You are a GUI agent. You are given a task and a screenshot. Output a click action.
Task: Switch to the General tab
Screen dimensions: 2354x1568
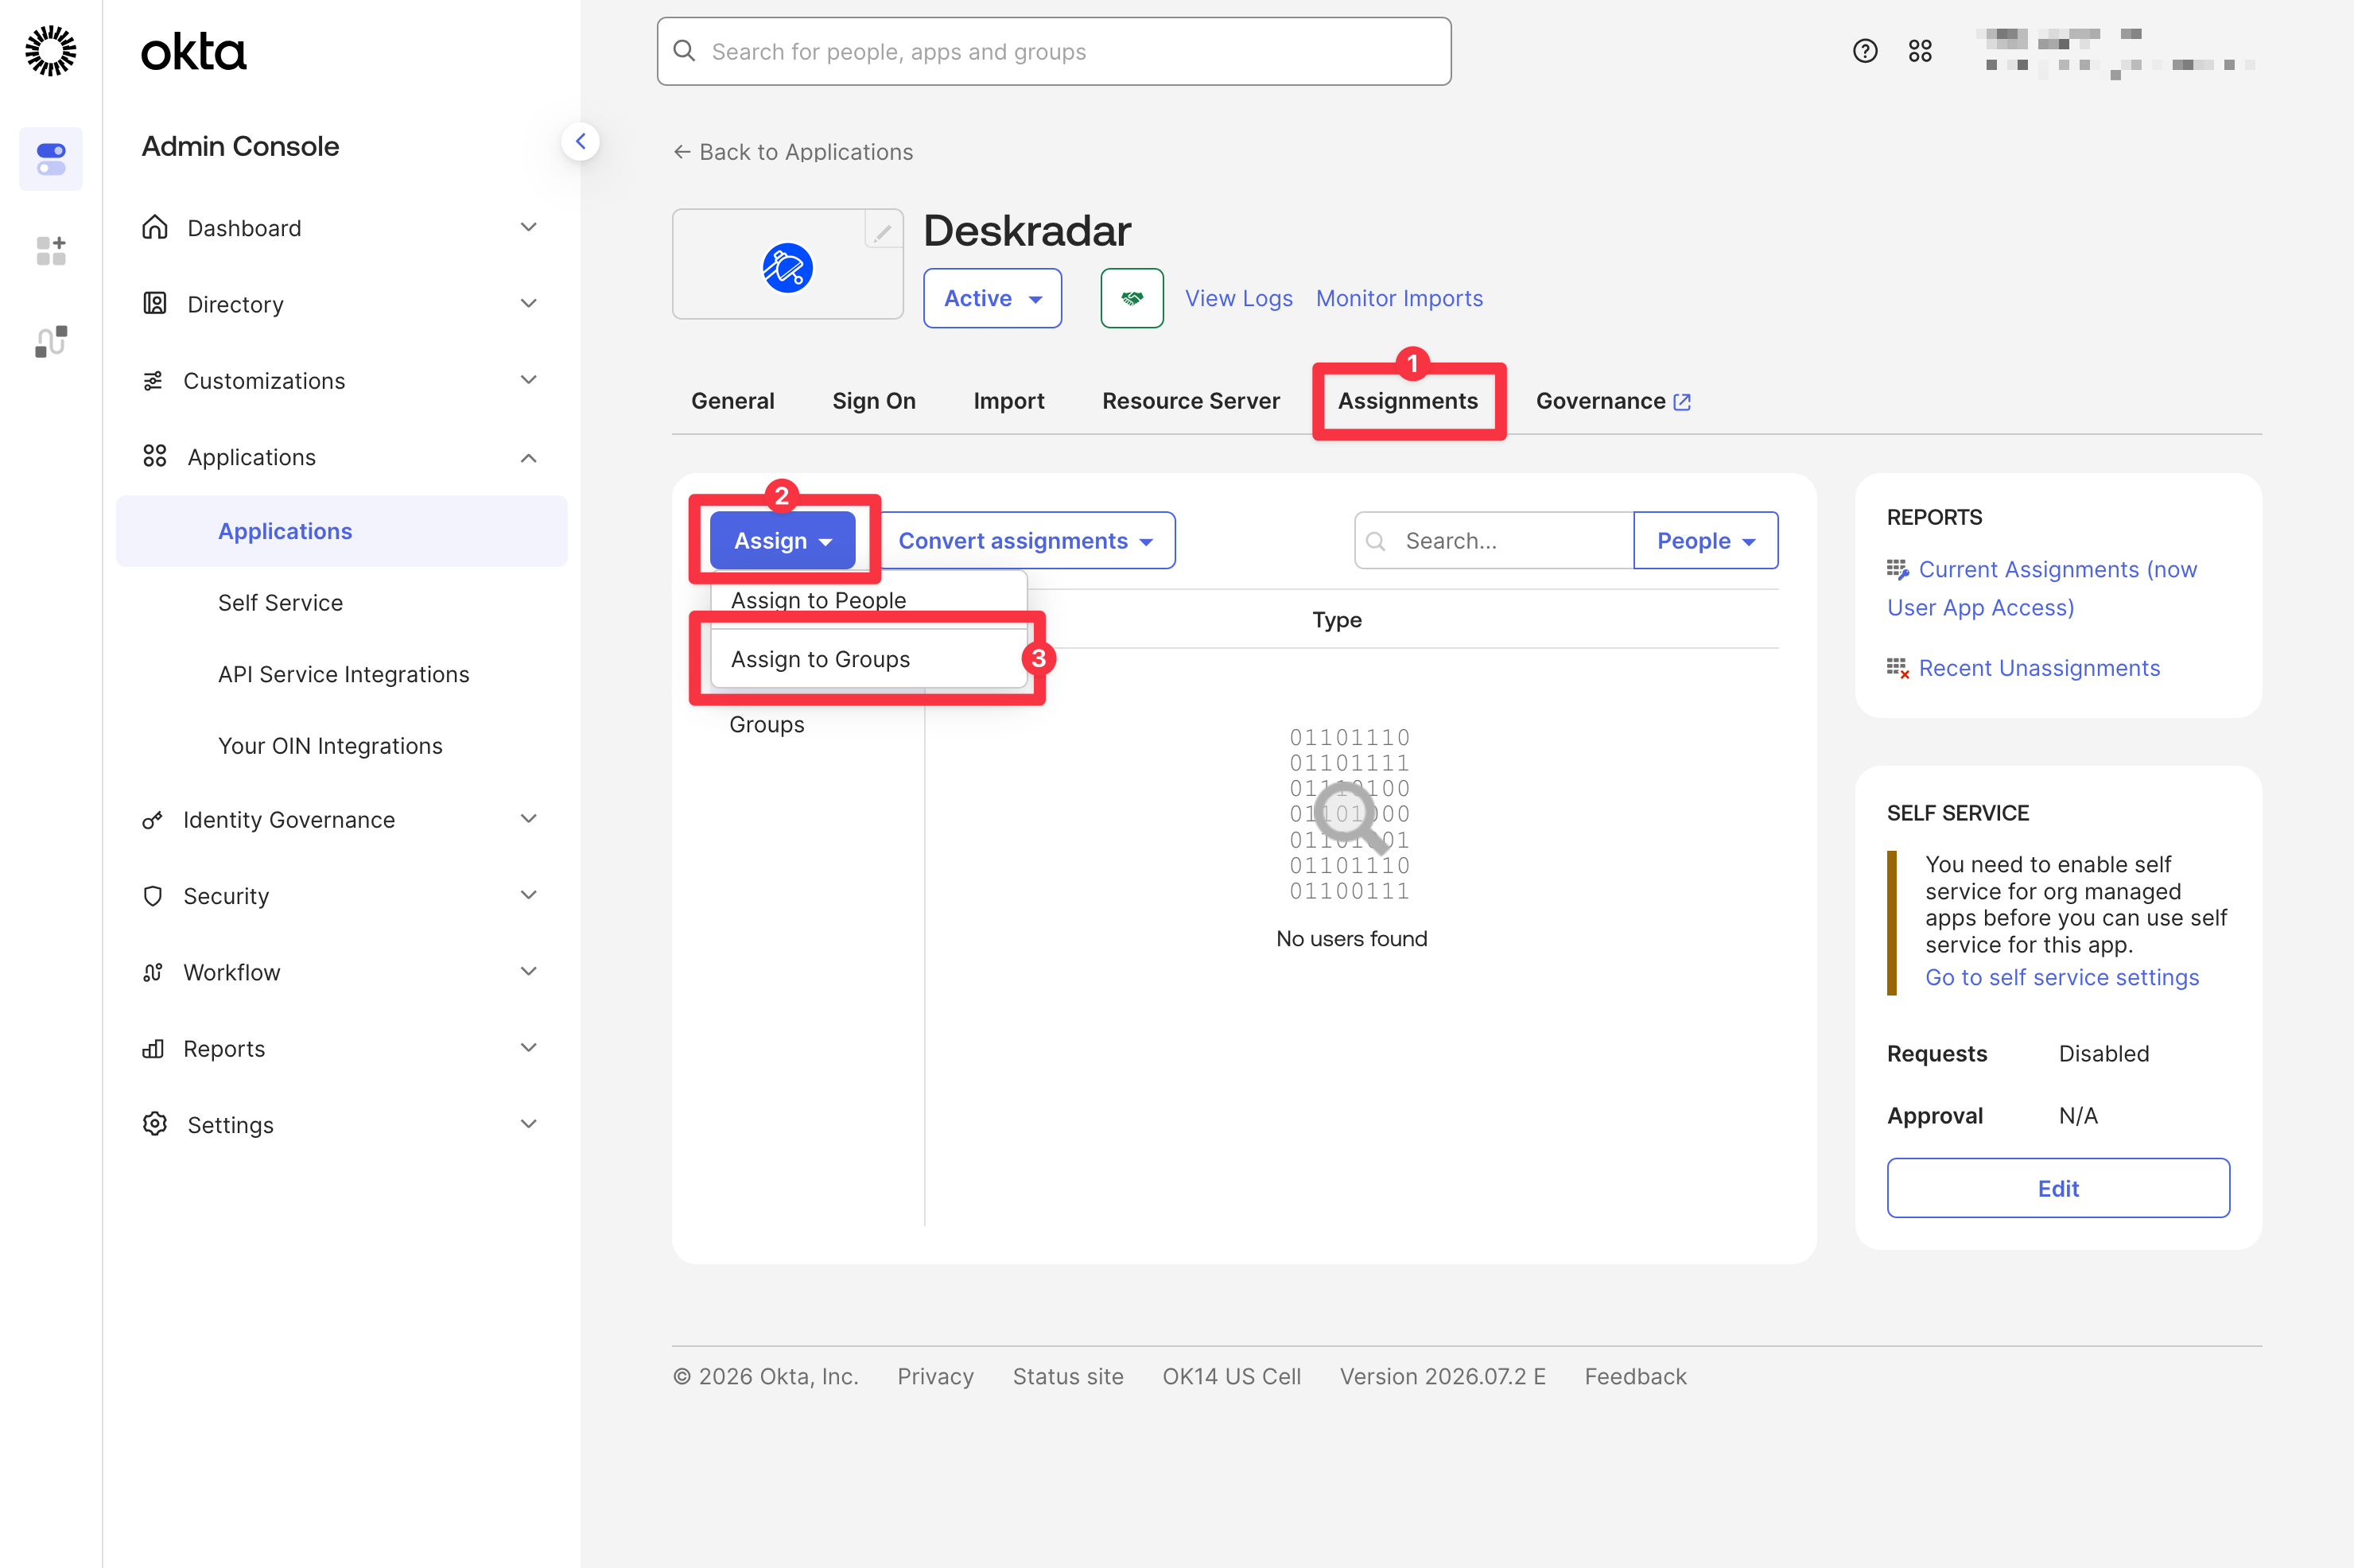coord(732,401)
